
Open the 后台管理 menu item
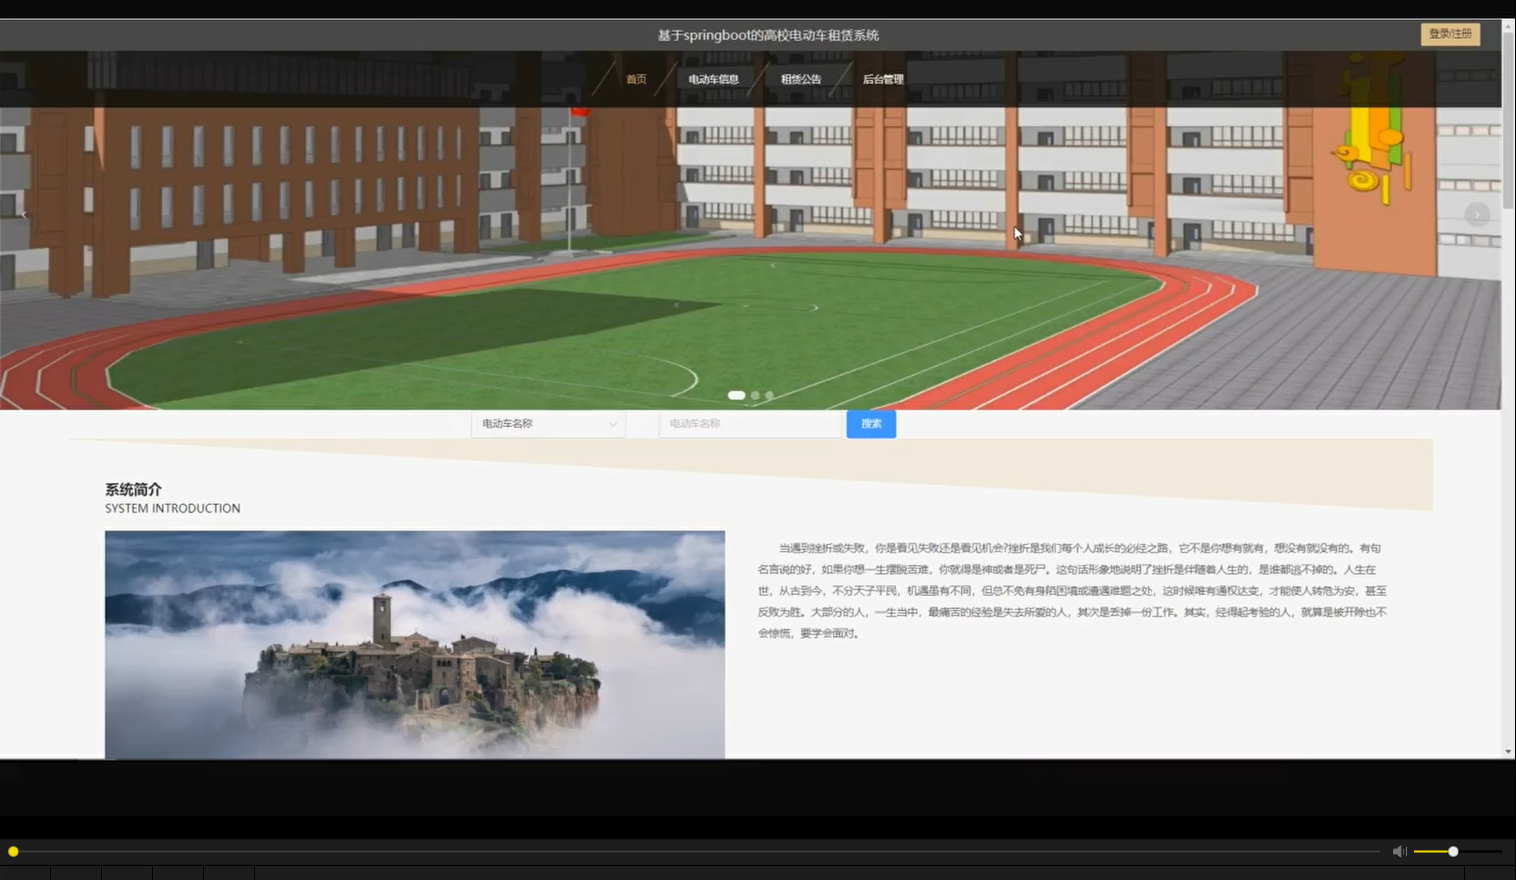point(884,78)
